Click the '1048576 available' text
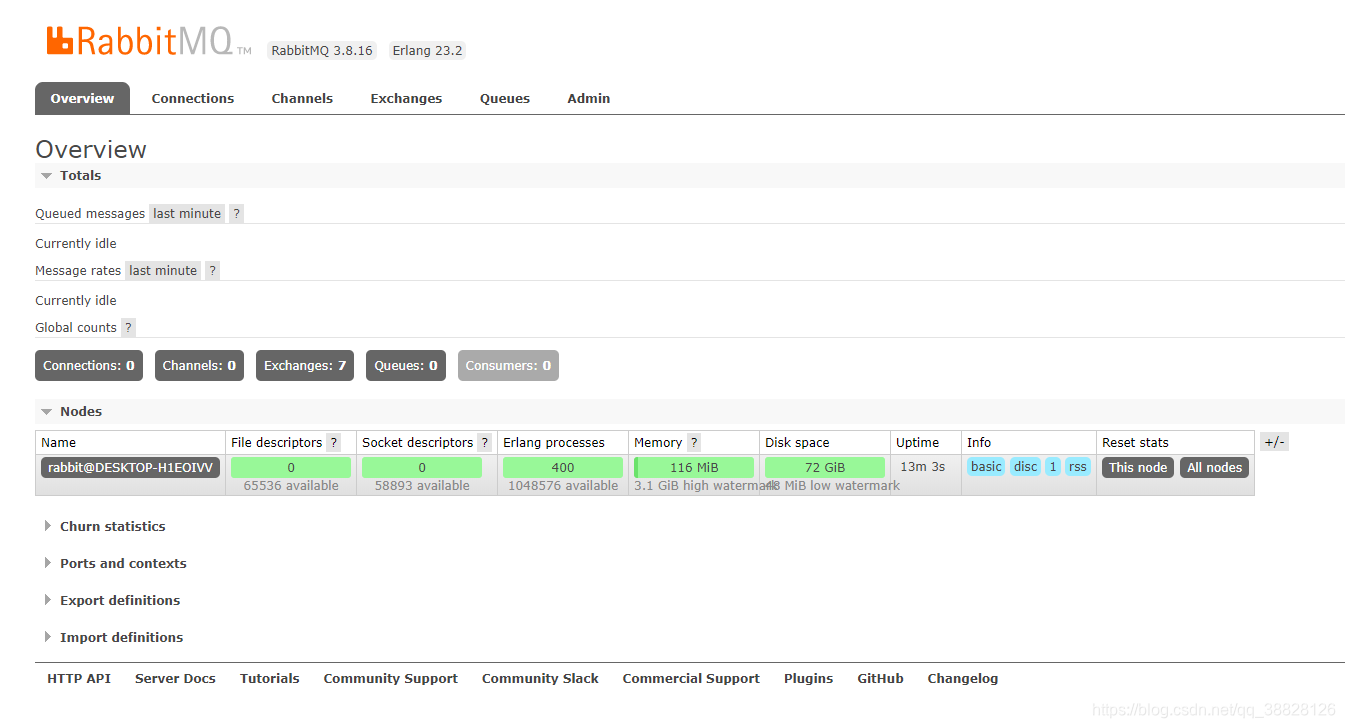Screen dimensions: 1345x728 click(563, 486)
